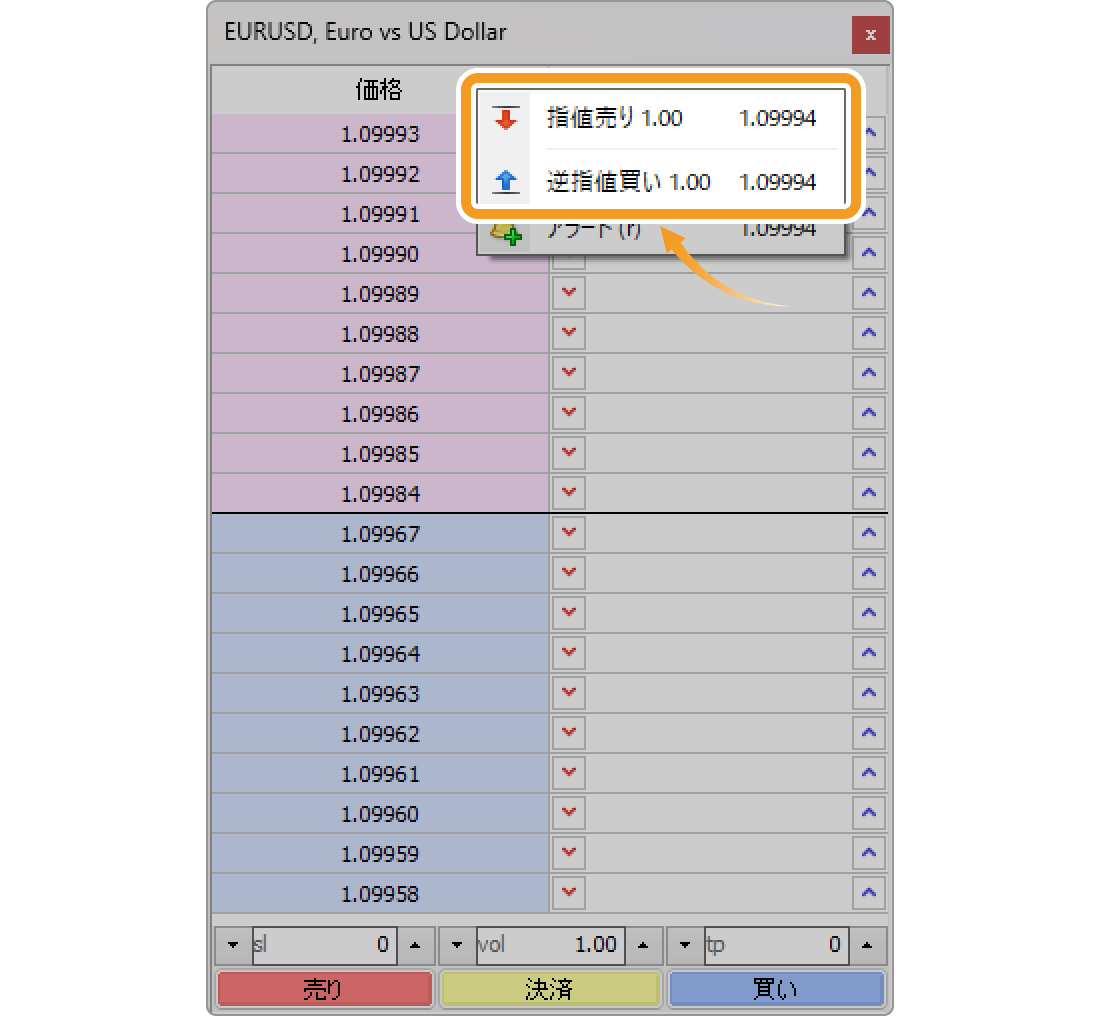Image resolution: width=1100 pixels, height=1016 pixels.
Task: Increase the tp take profit value
Action: [x=867, y=945]
